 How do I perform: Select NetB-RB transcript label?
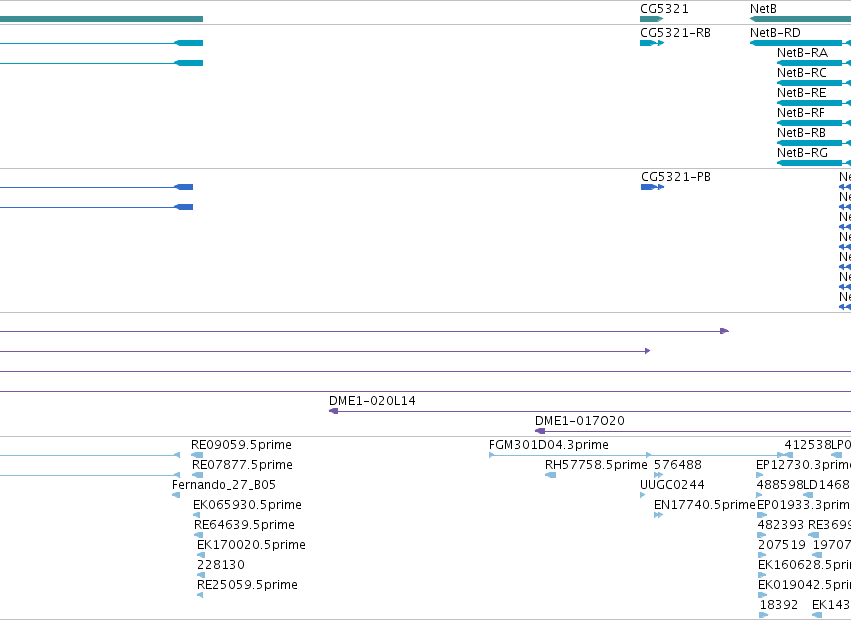pyautogui.click(x=802, y=133)
